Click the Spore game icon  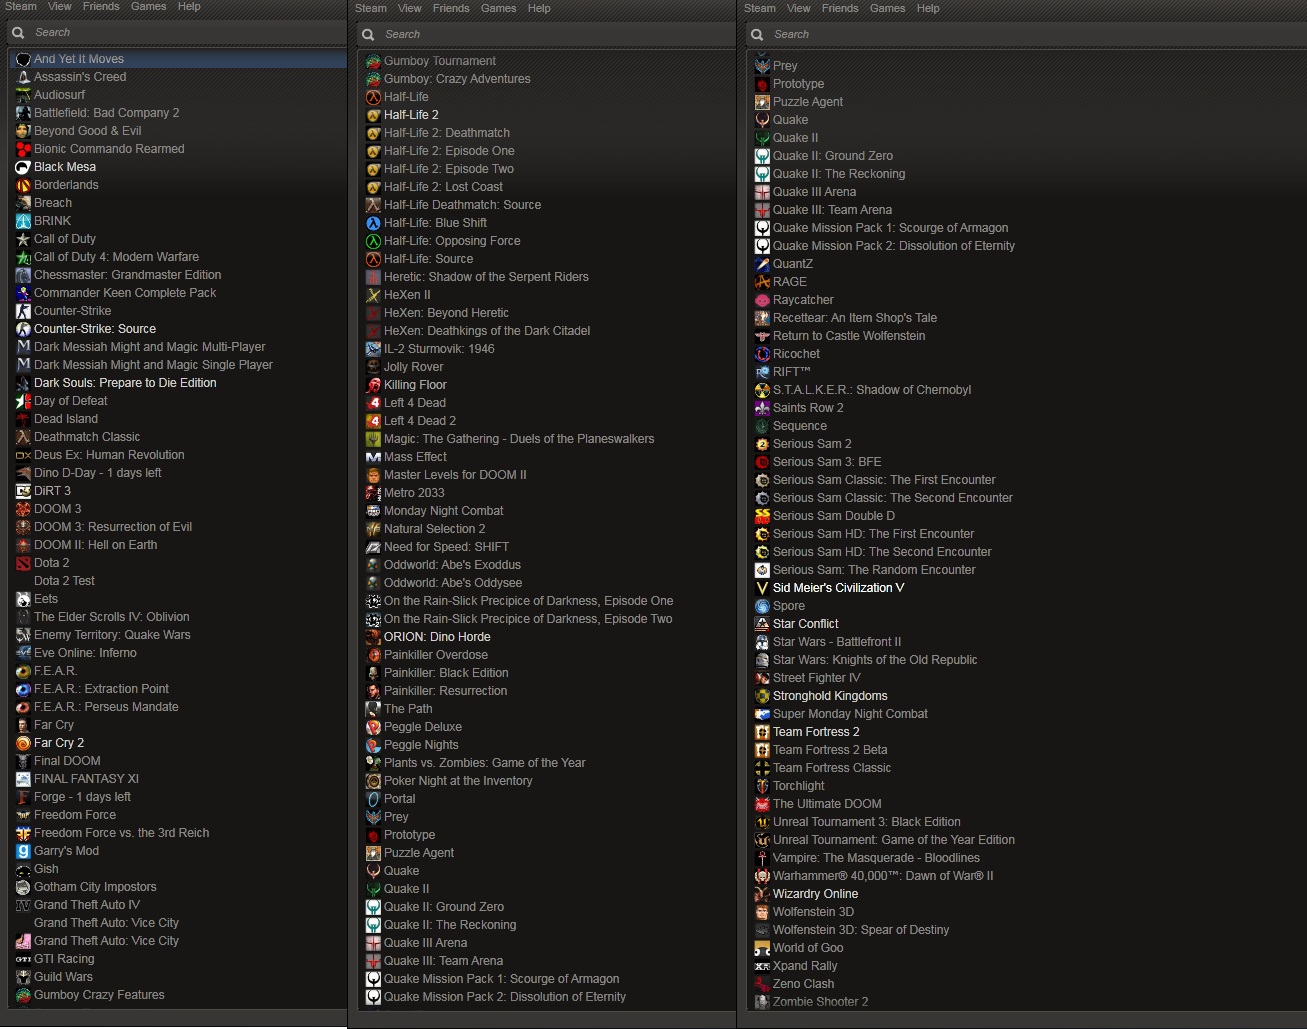tap(762, 606)
